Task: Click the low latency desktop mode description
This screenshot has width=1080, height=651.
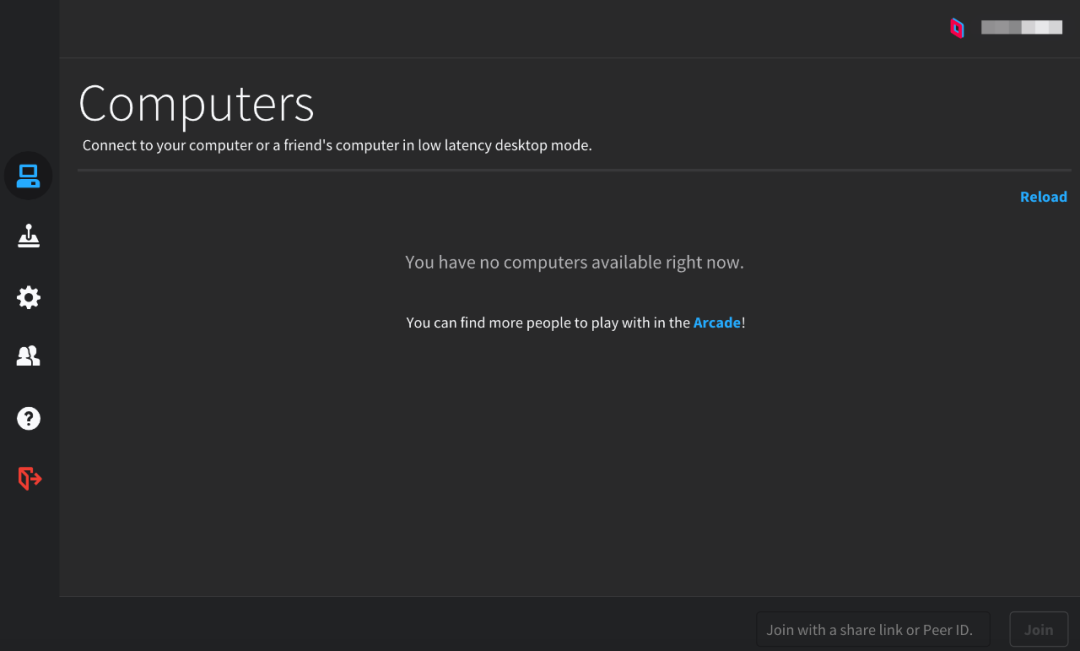Action: (x=337, y=146)
